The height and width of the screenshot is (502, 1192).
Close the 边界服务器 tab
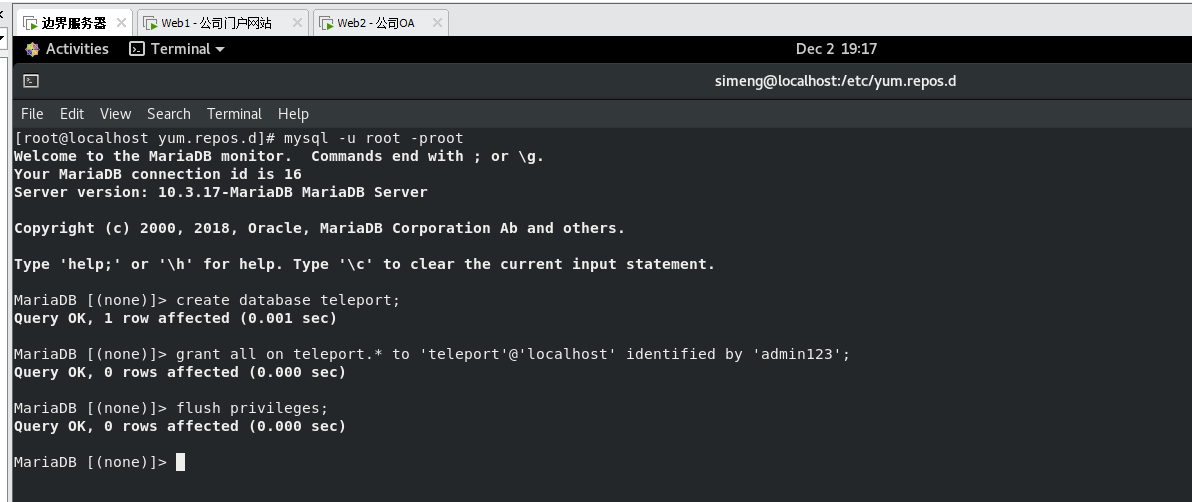[121, 23]
